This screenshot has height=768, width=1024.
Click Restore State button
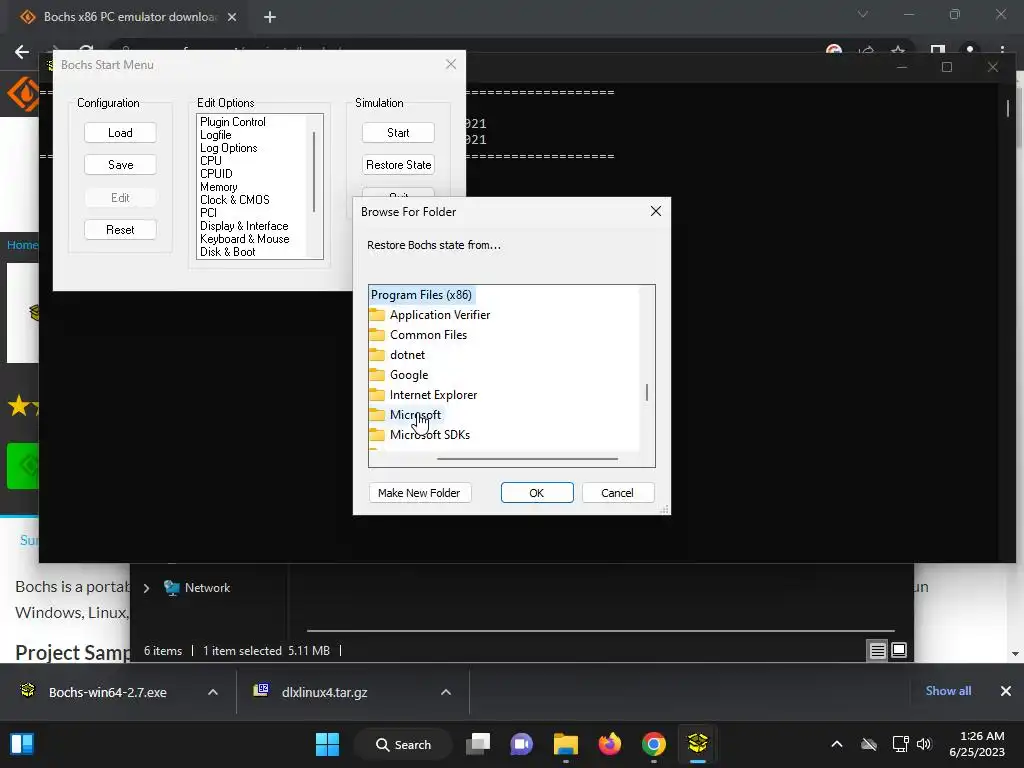398,165
